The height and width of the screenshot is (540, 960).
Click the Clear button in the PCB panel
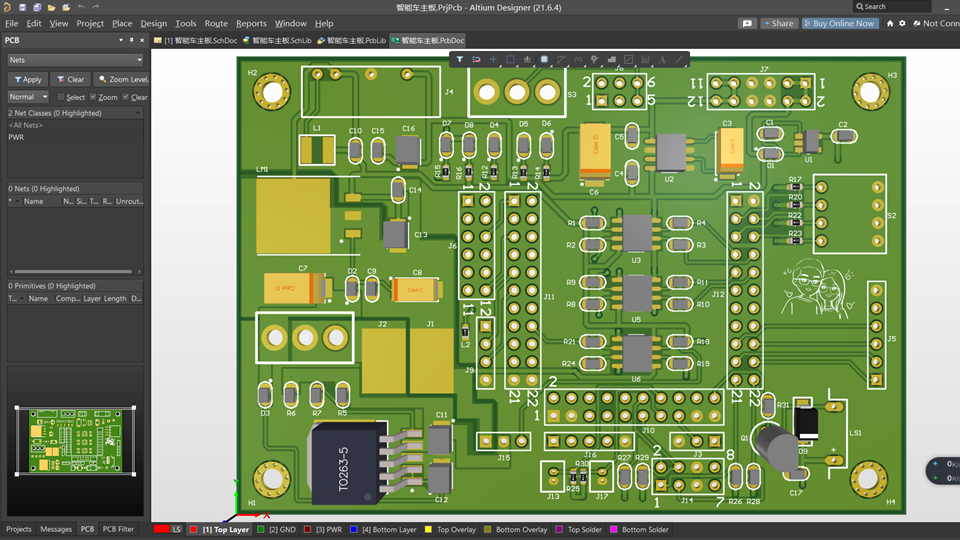(x=70, y=80)
